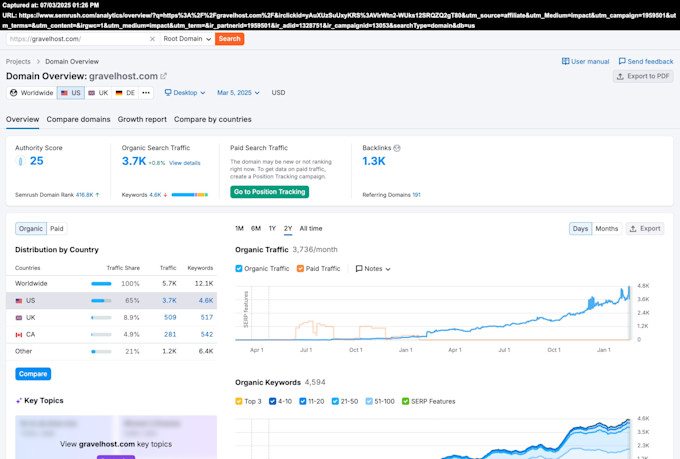Switch chart to Months view

[607, 229]
